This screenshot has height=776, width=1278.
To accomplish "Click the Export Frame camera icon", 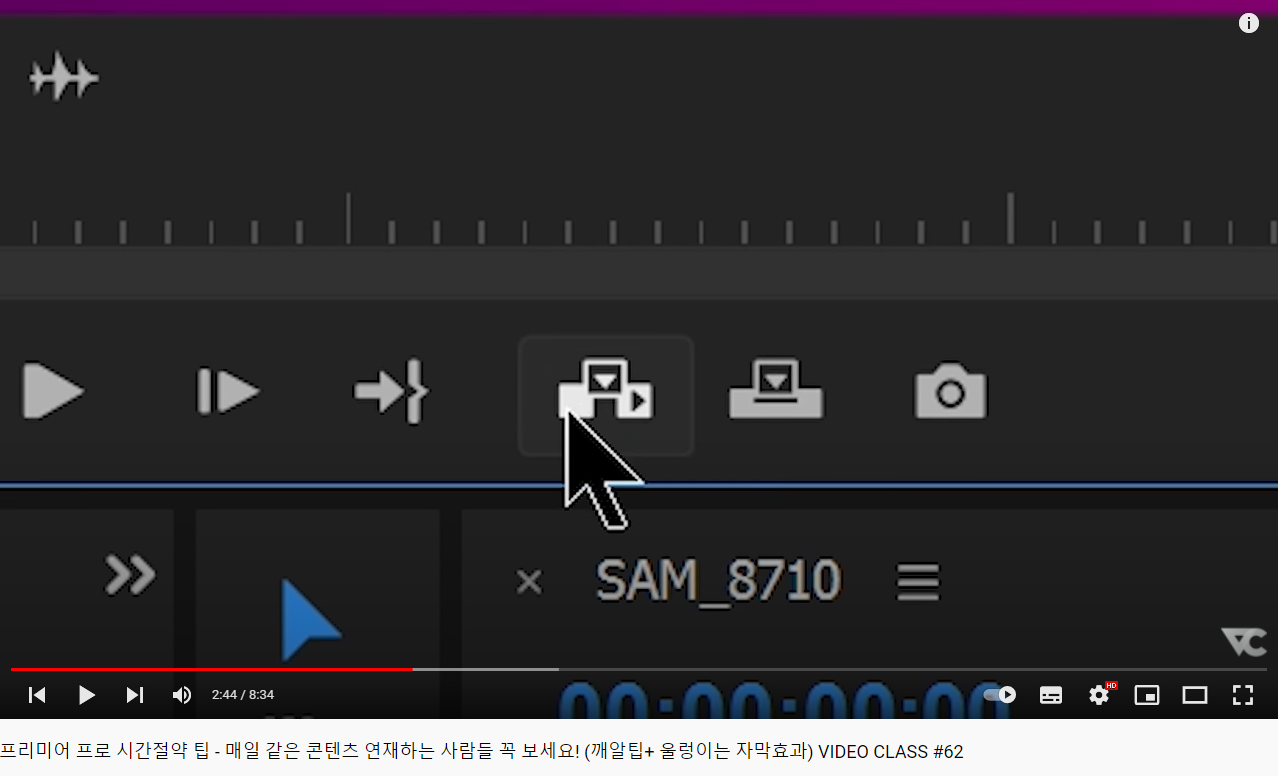I will (950, 390).
